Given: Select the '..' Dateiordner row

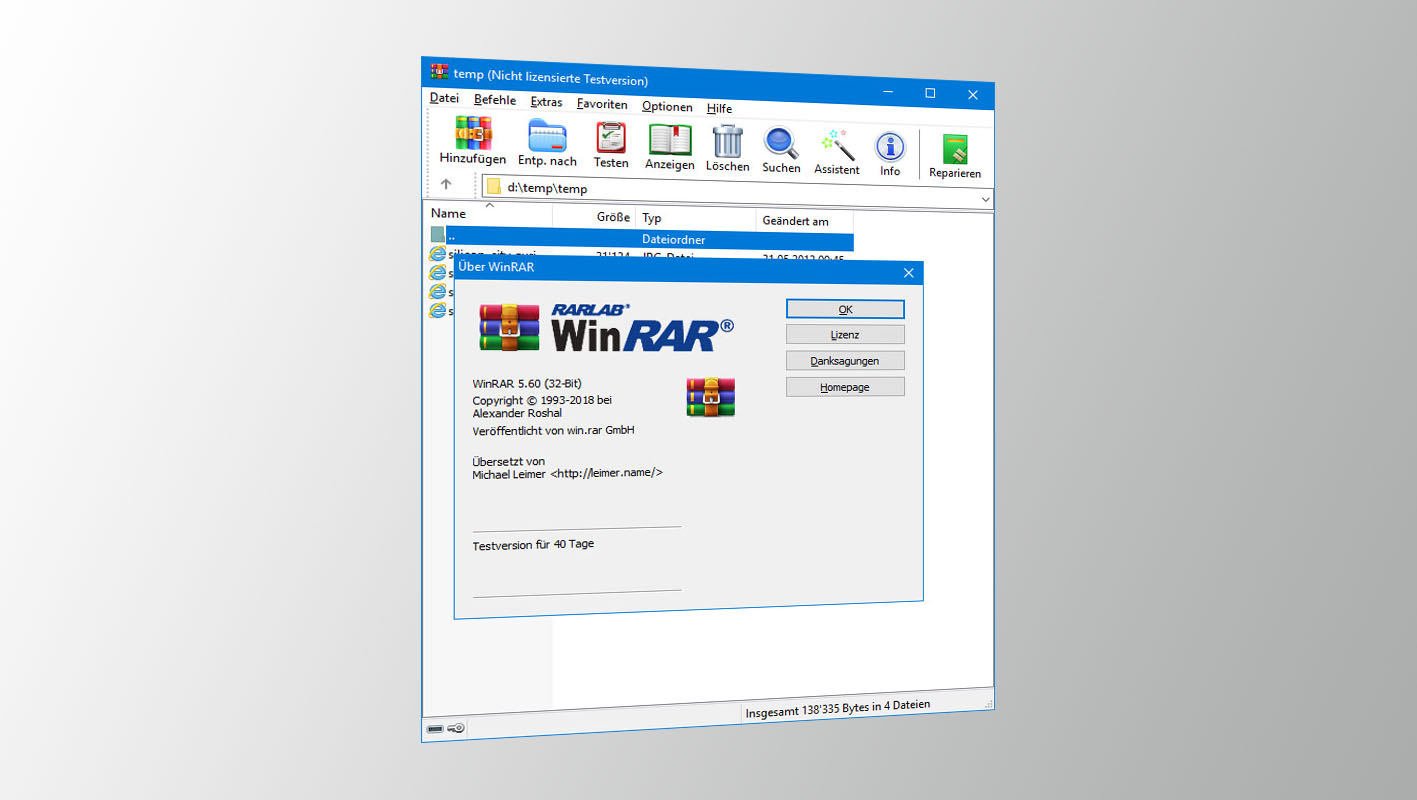Looking at the screenshot, I should click(641, 238).
